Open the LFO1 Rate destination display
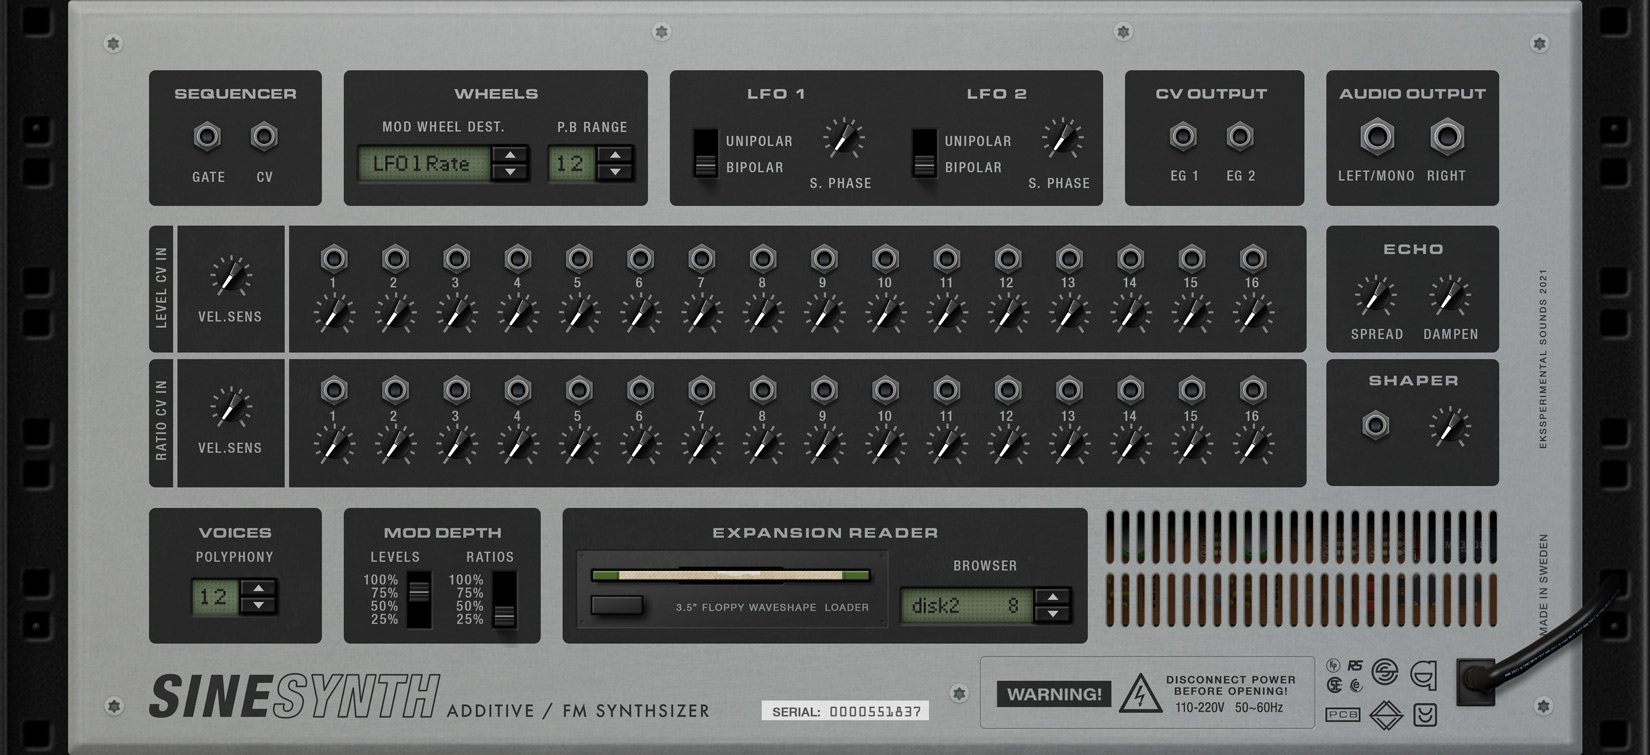The image size is (1650, 755). (x=424, y=164)
